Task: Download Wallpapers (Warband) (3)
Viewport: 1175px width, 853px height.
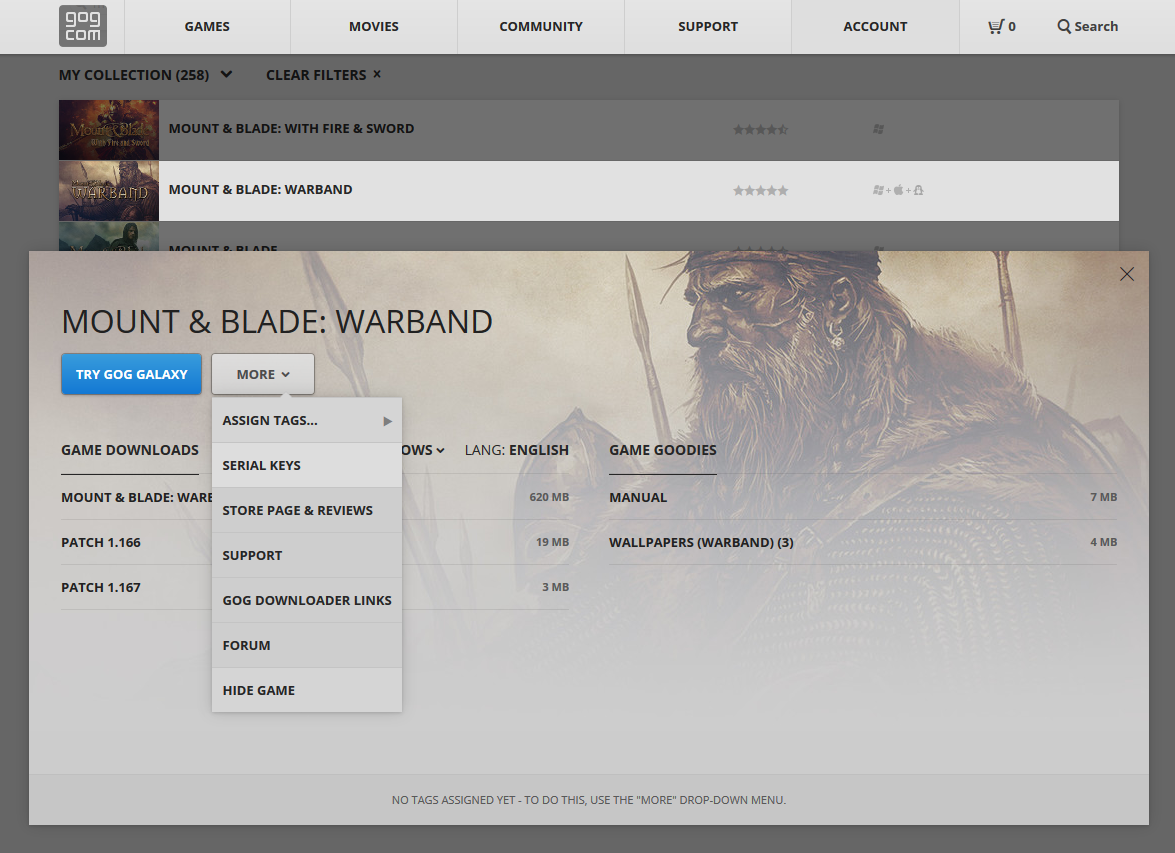Action: 701,543
